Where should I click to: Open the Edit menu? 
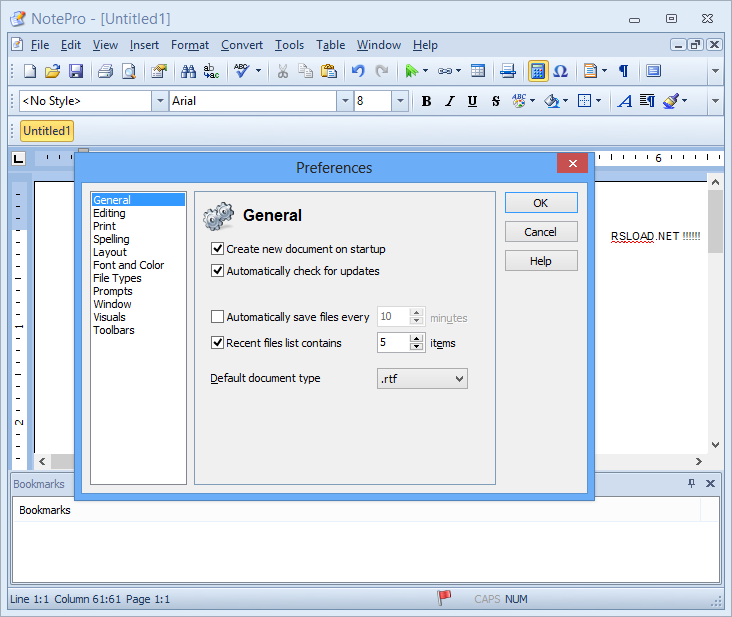point(70,45)
